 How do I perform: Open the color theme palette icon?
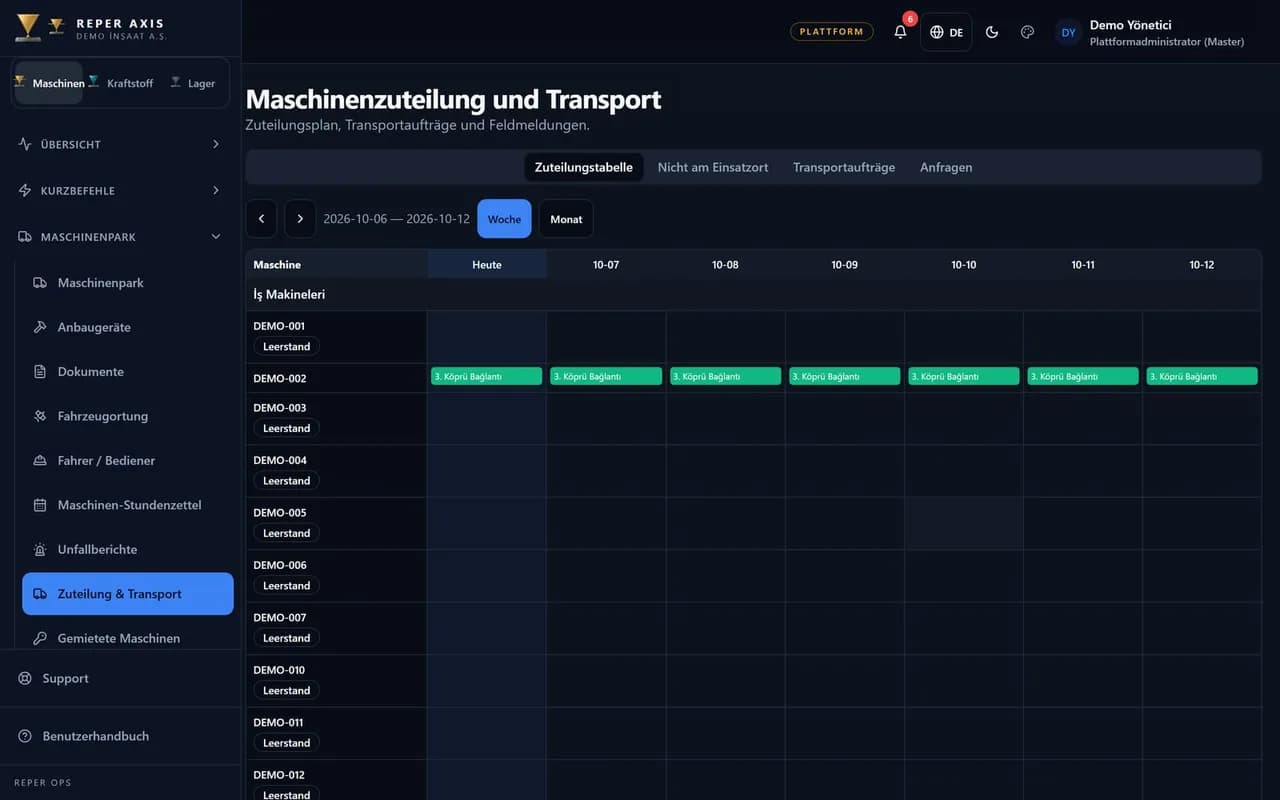point(1027,32)
